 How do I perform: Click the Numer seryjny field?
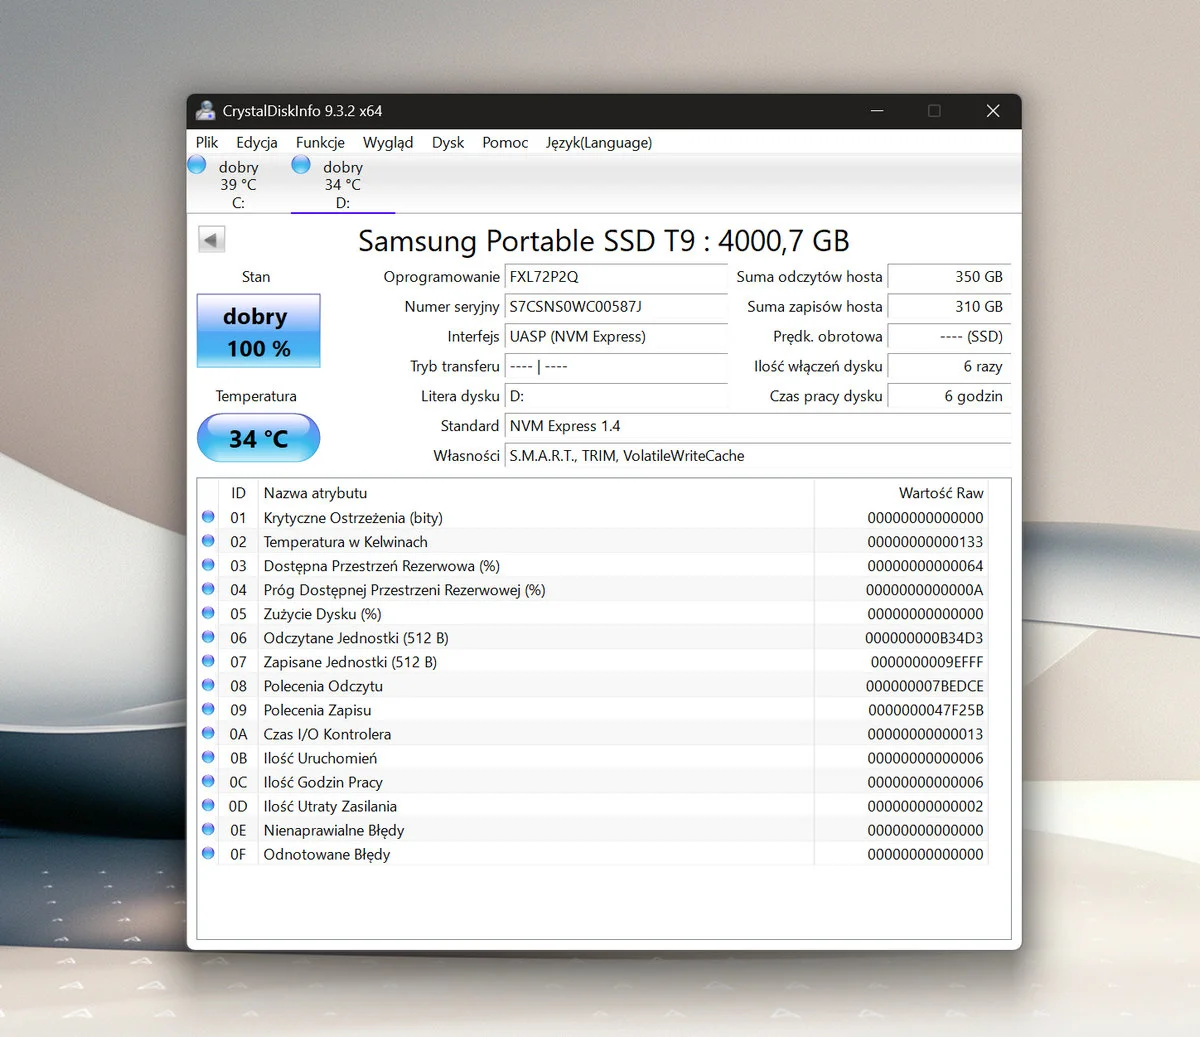616,307
